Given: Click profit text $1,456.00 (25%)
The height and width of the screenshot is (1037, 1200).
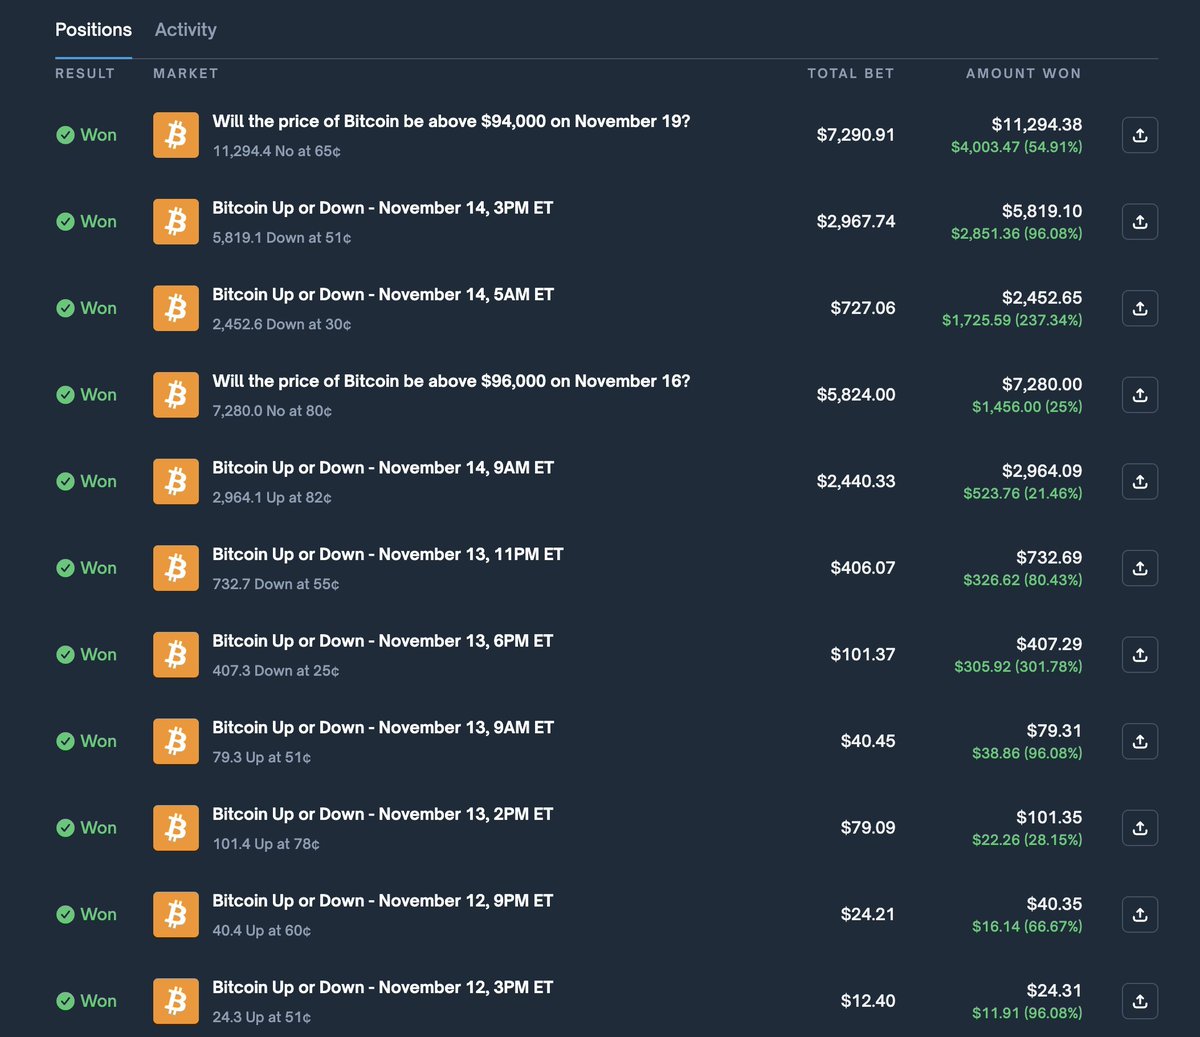Looking at the screenshot, I should [1027, 407].
